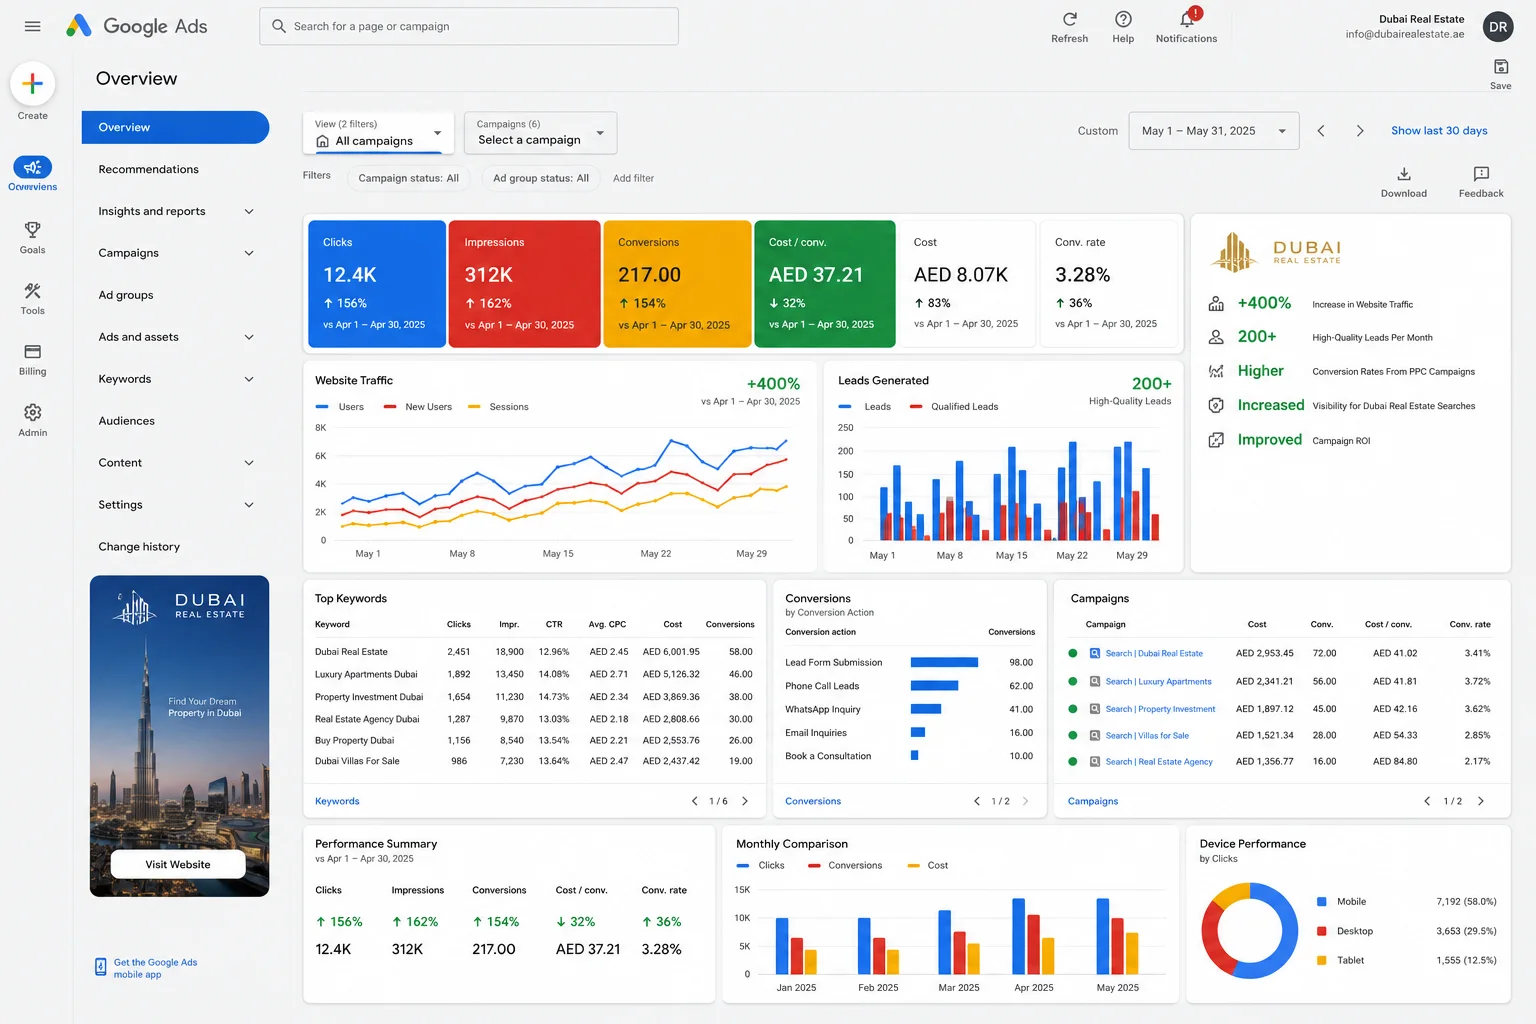Image resolution: width=1536 pixels, height=1024 pixels.
Task: Click the Visit Website button
Action: click(178, 865)
